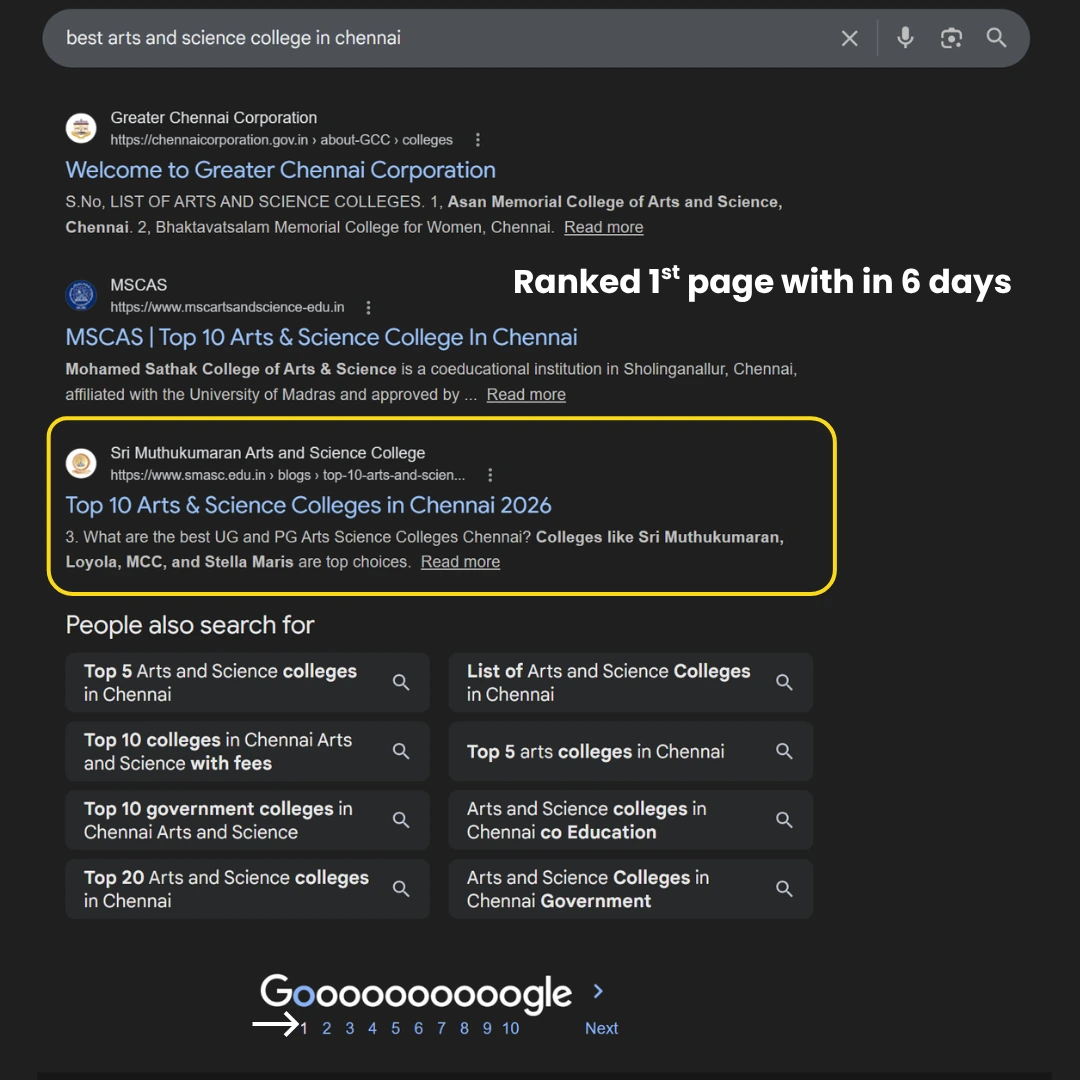This screenshot has height=1080, width=1080.
Task: Click the MSCAS site favicon
Action: [x=81, y=296]
